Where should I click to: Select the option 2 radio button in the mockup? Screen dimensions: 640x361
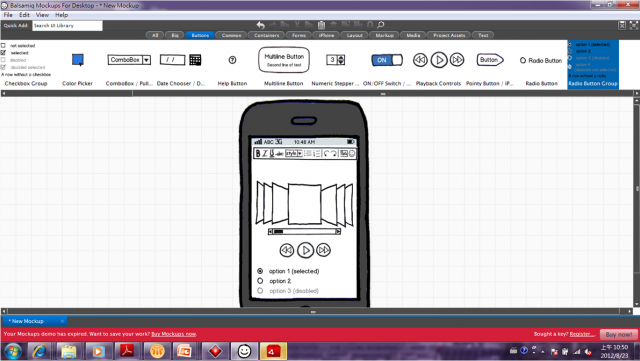(260, 281)
